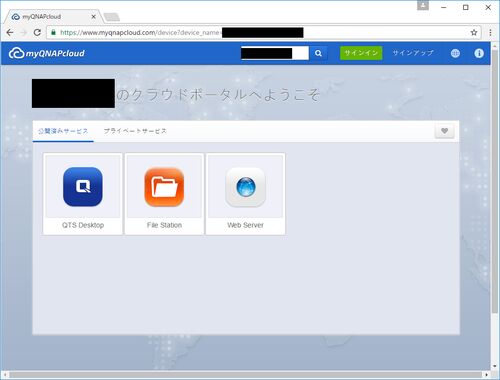Image resolution: width=500 pixels, height=380 pixels.
Task: Click the horizontal scrollbar at the bottom
Action: tap(247, 375)
